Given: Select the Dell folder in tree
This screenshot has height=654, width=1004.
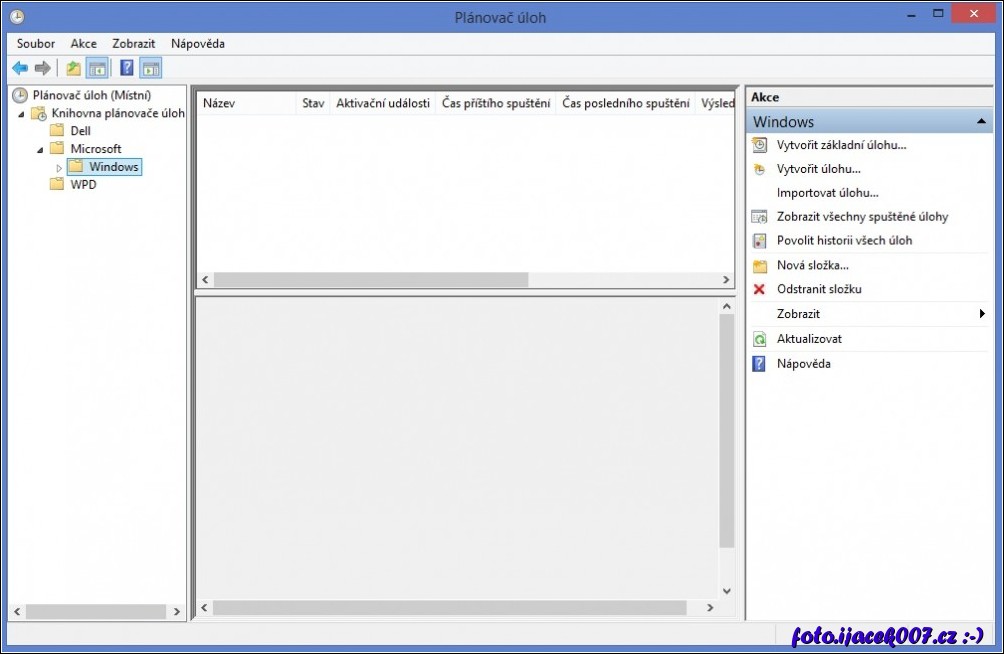Looking at the screenshot, I should point(80,131).
